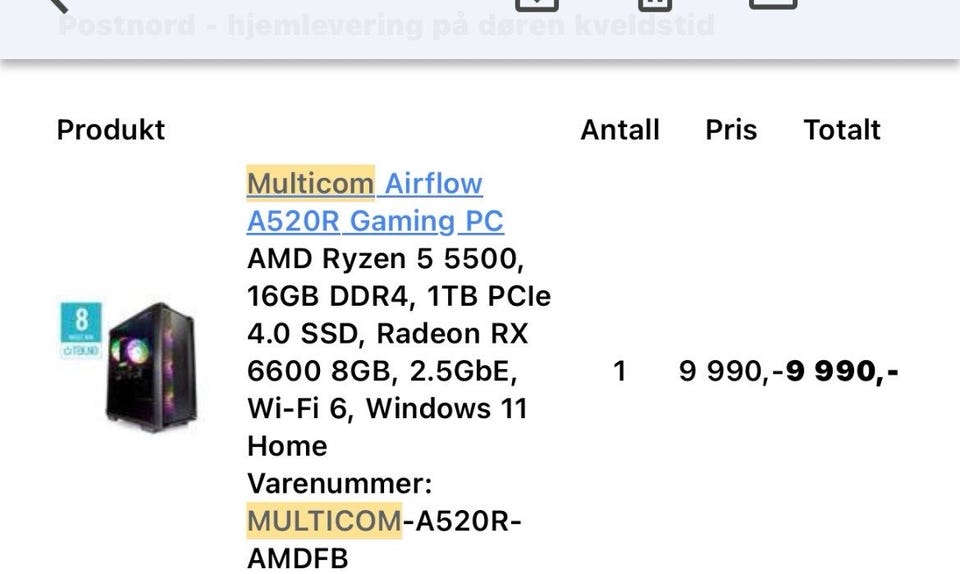Image resolution: width=960 pixels, height=574 pixels.
Task: Click the Antall column header
Action: tap(620, 130)
